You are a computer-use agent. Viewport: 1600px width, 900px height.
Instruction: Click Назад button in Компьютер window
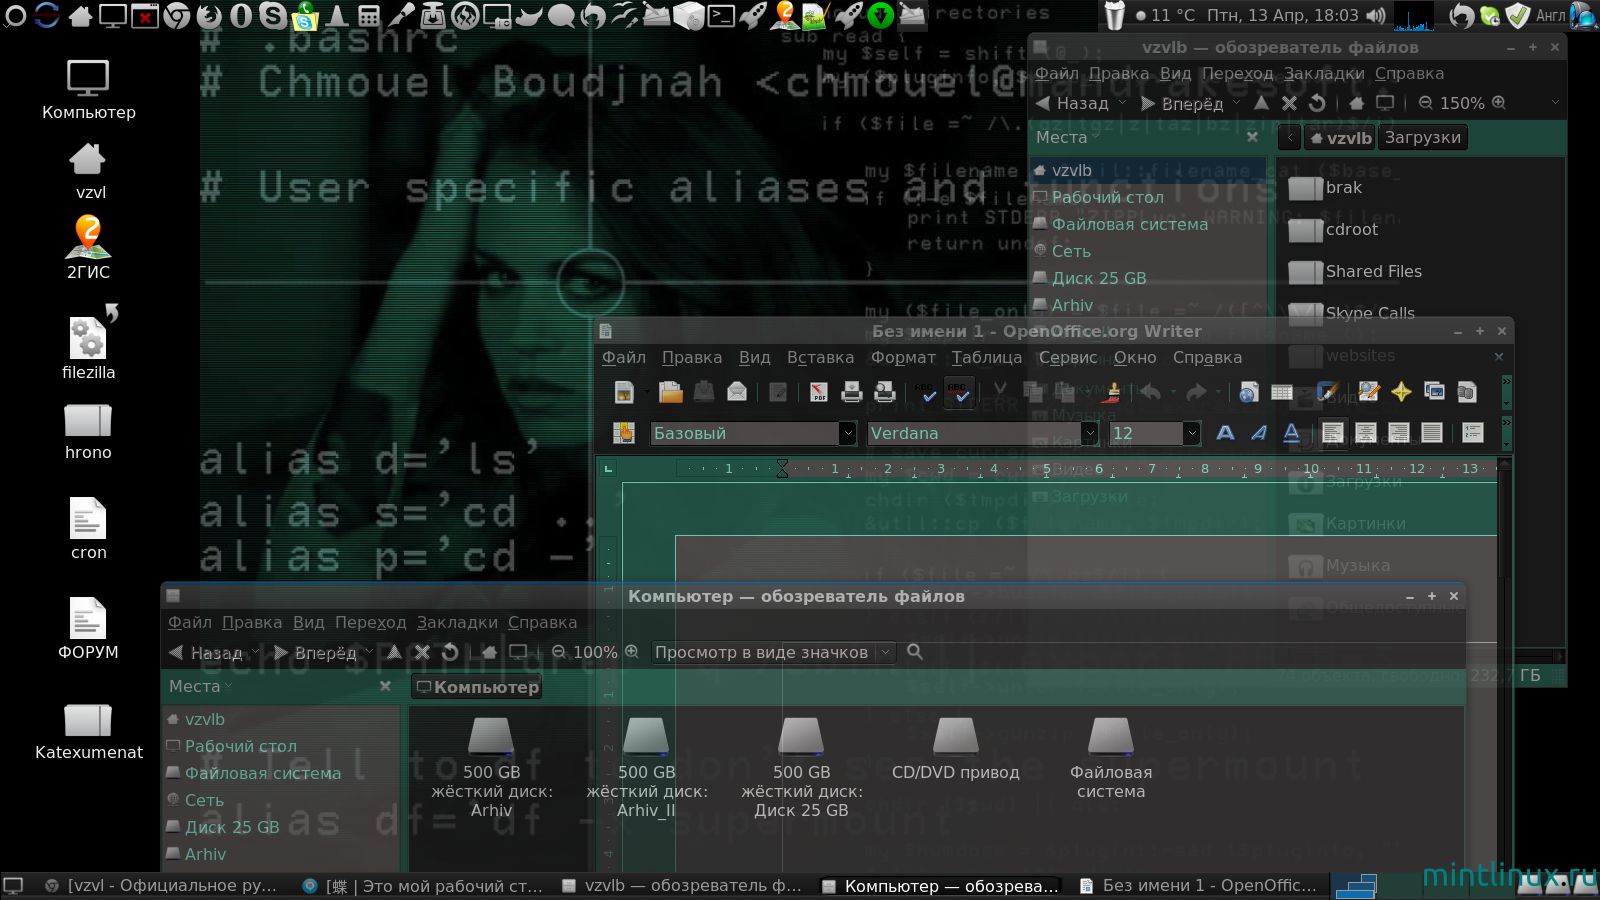coord(206,652)
